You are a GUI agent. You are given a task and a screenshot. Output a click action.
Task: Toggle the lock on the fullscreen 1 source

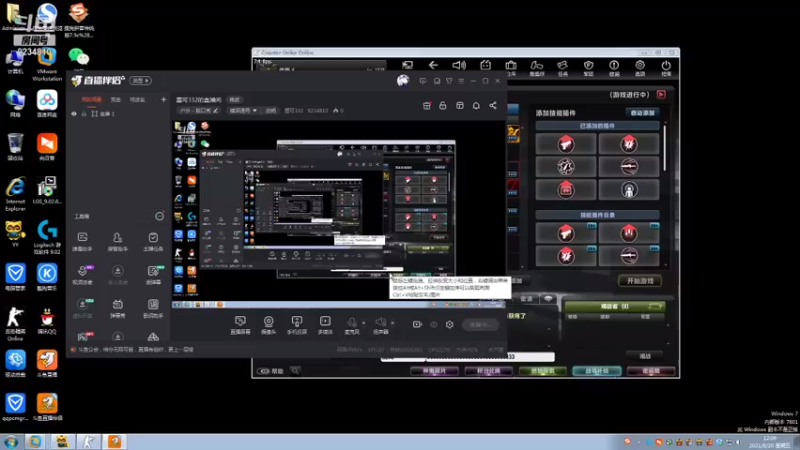point(84,114)
